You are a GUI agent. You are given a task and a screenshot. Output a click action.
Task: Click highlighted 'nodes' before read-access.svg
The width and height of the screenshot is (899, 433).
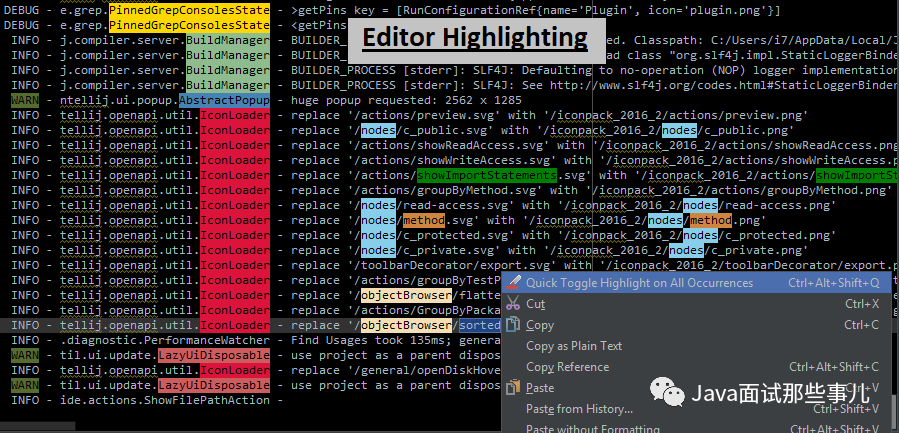378,205
